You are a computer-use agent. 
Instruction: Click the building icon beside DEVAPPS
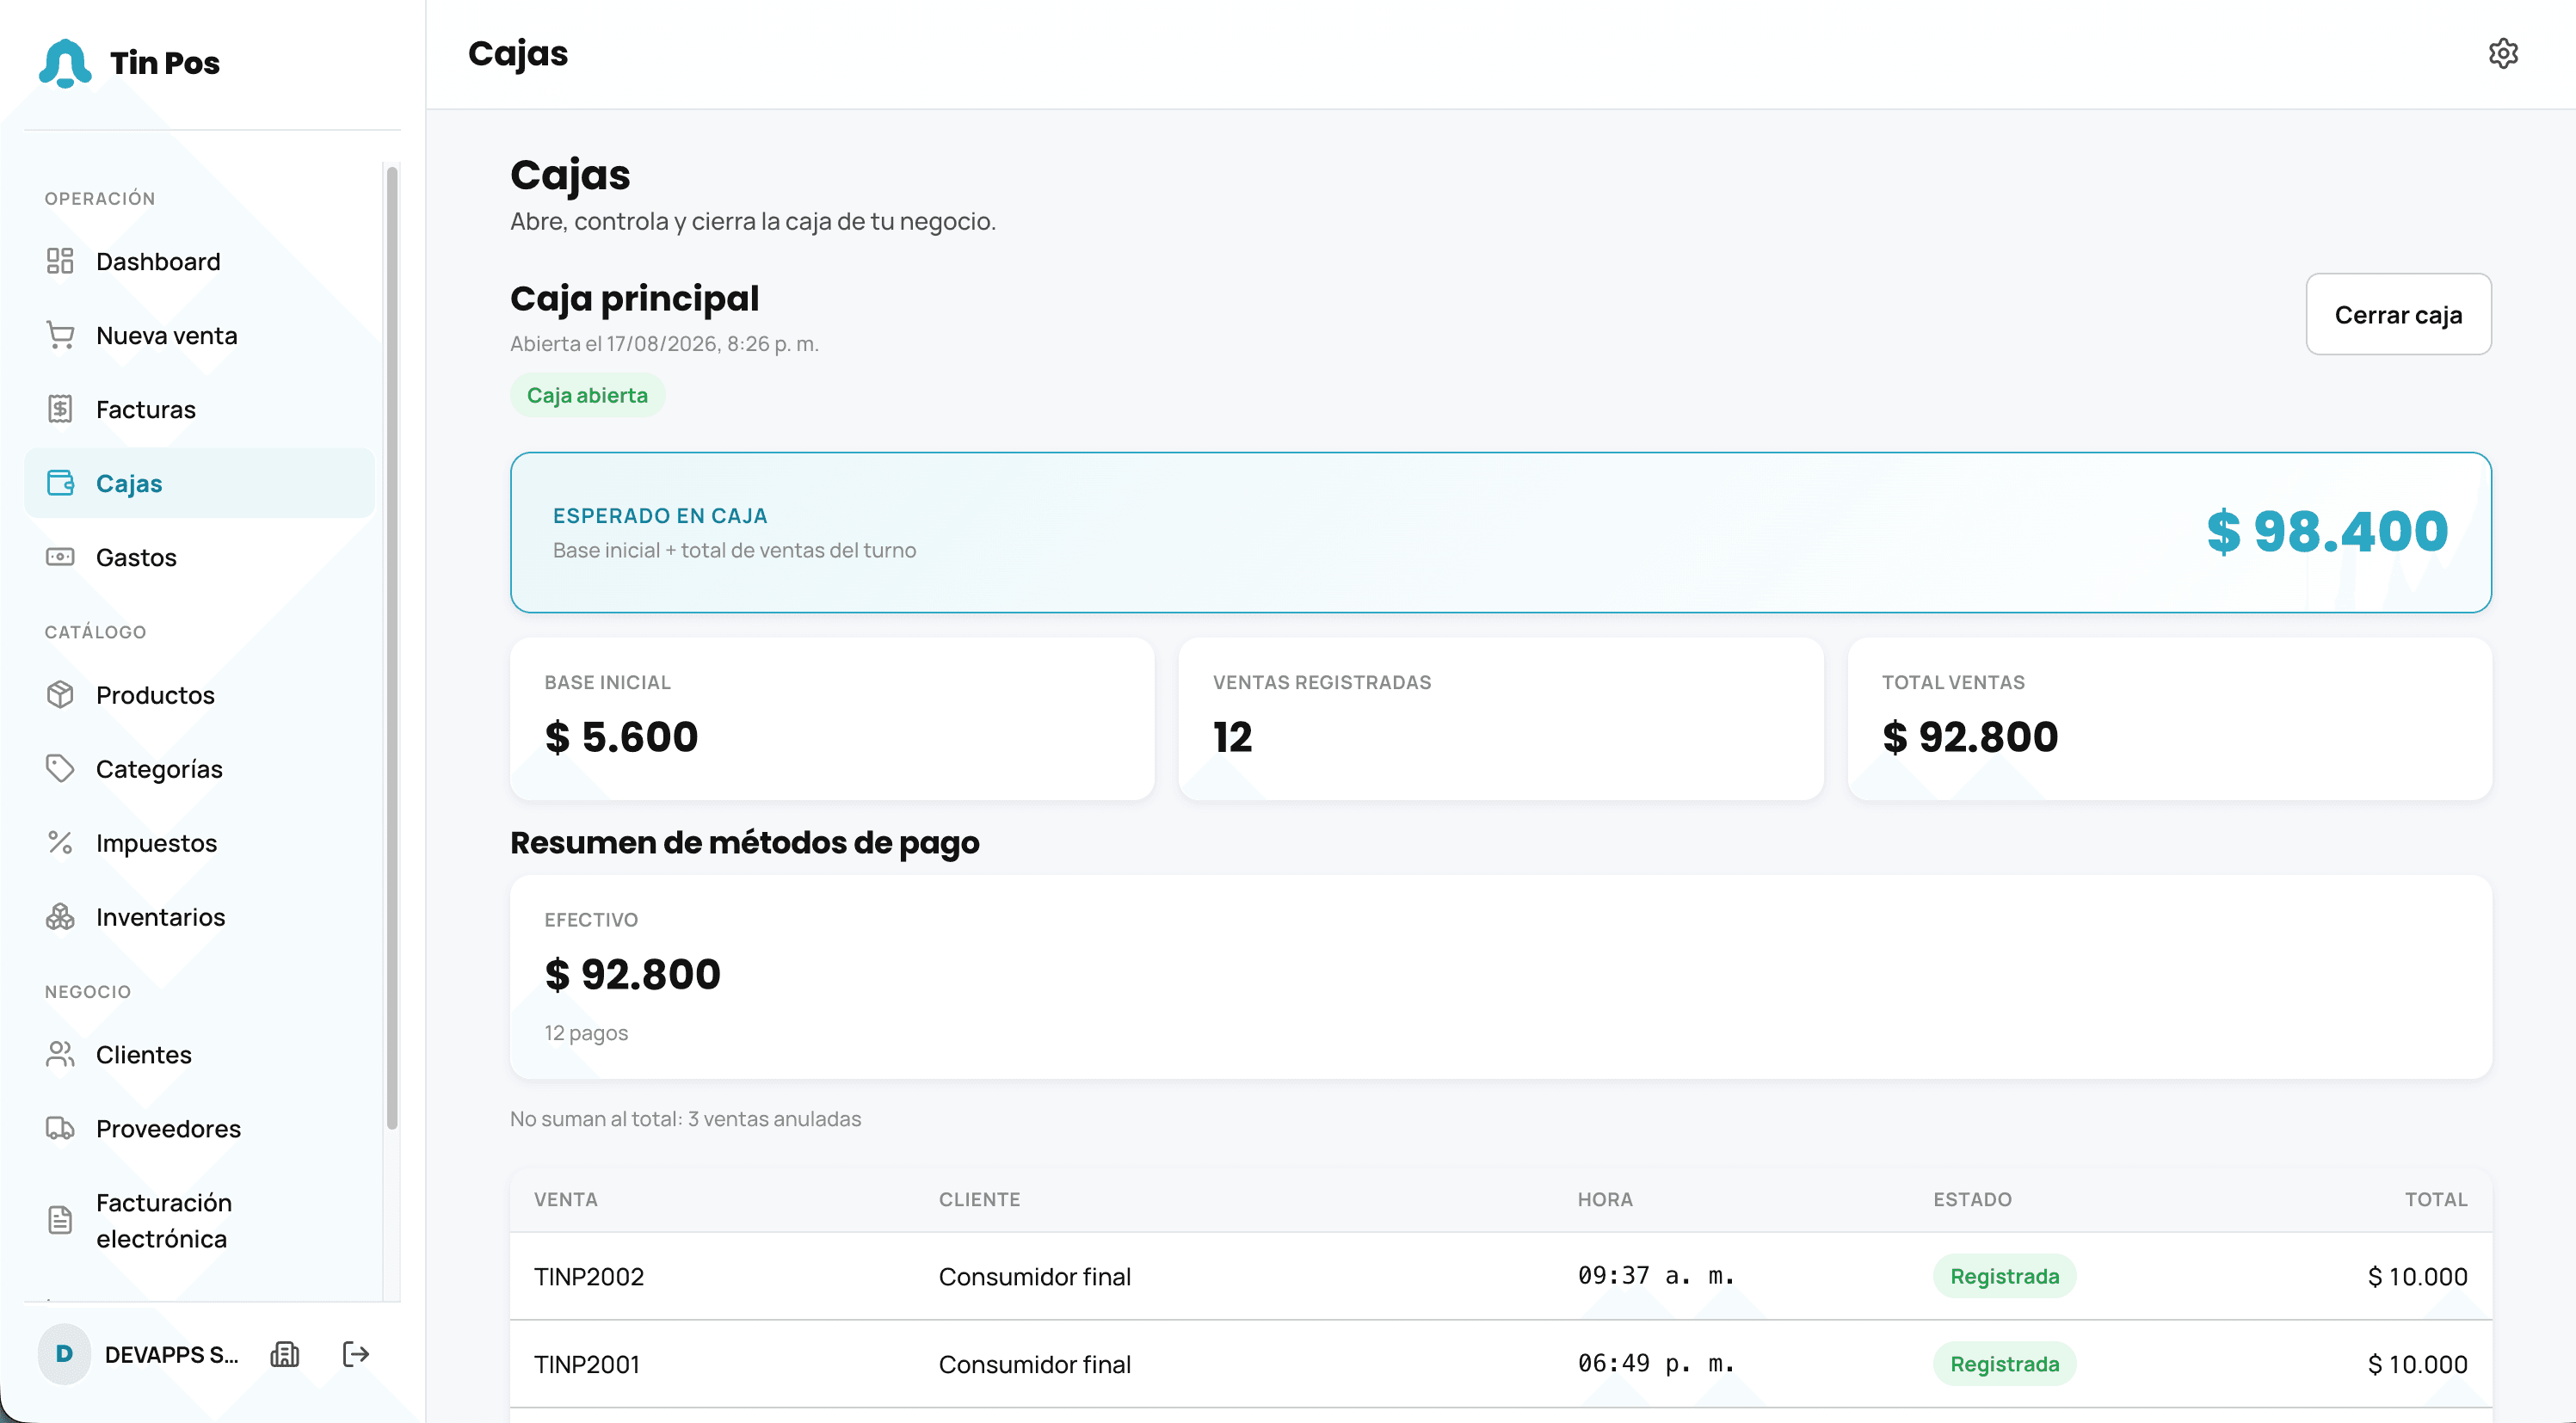click(285, 1354)
